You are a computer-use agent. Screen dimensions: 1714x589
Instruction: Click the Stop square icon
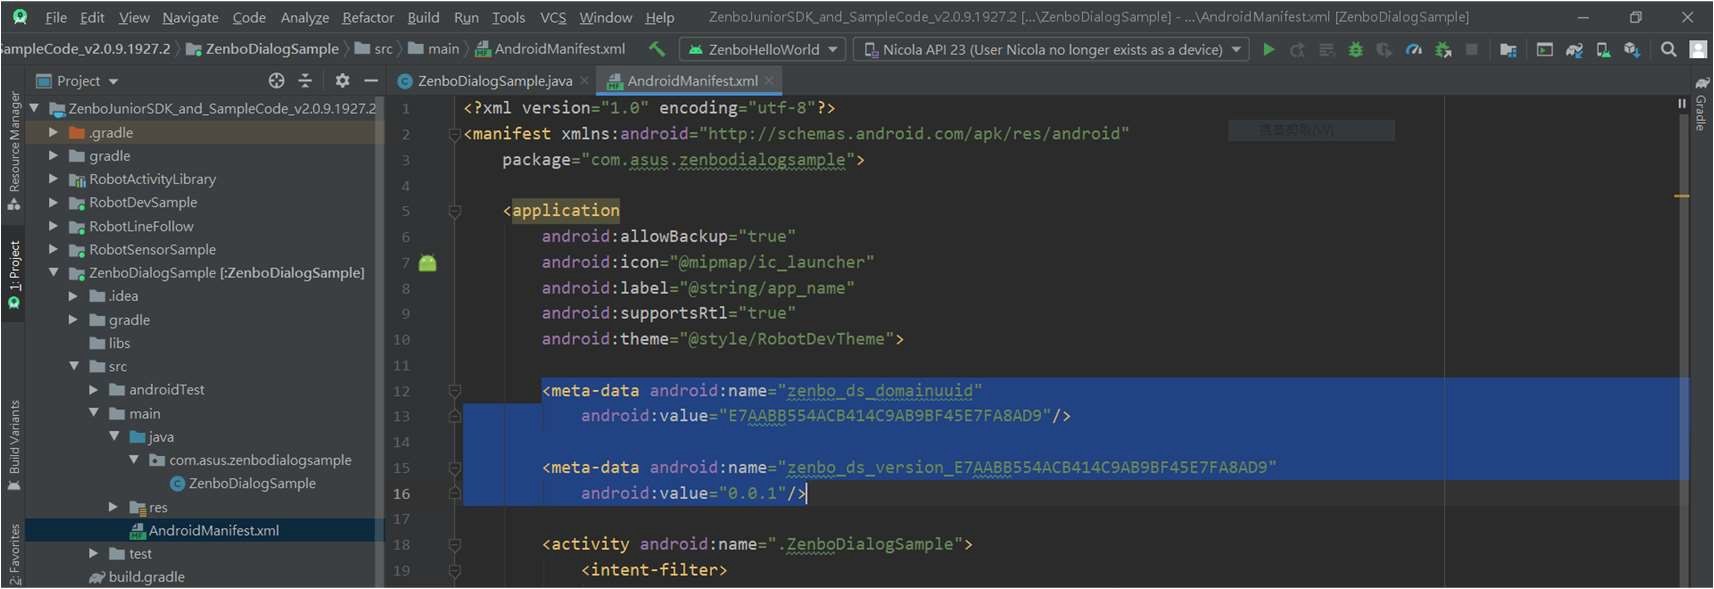(x=1472, y=49)
